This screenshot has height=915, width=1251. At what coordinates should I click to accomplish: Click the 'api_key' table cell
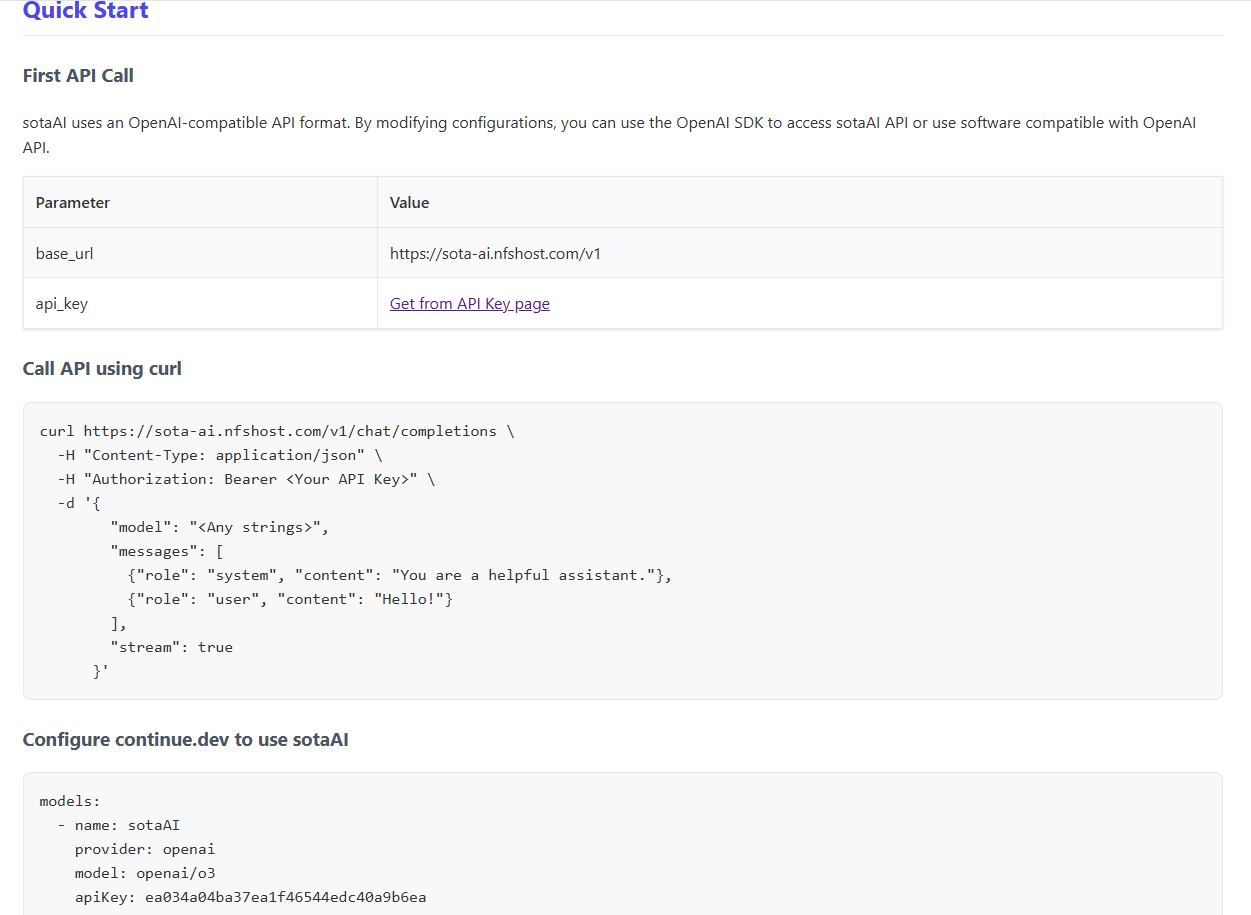[200, 303]
